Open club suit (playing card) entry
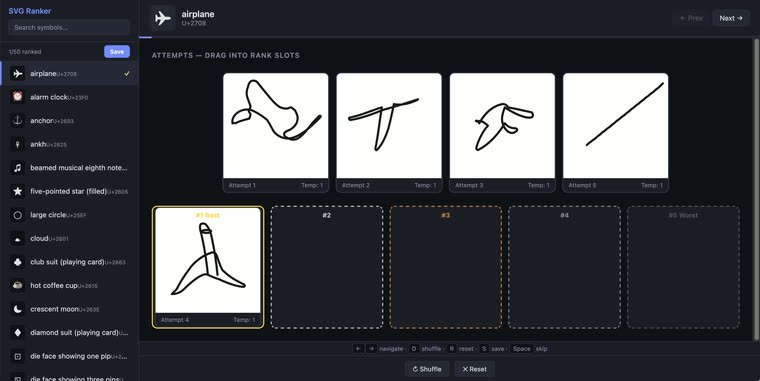The height and width of the screenshot is (381, 760). (69, 262)
